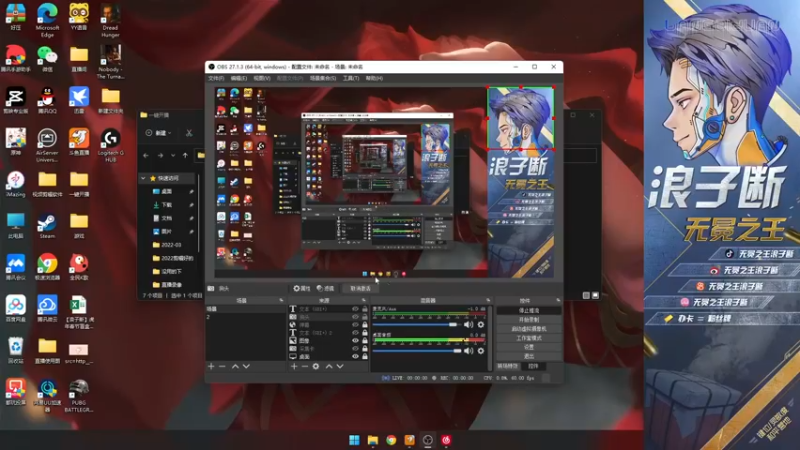The height and width of the screenshot is (450, 800).
Task: Open OBS 场景集合(S) menu
Action: (x=323, y=78)
